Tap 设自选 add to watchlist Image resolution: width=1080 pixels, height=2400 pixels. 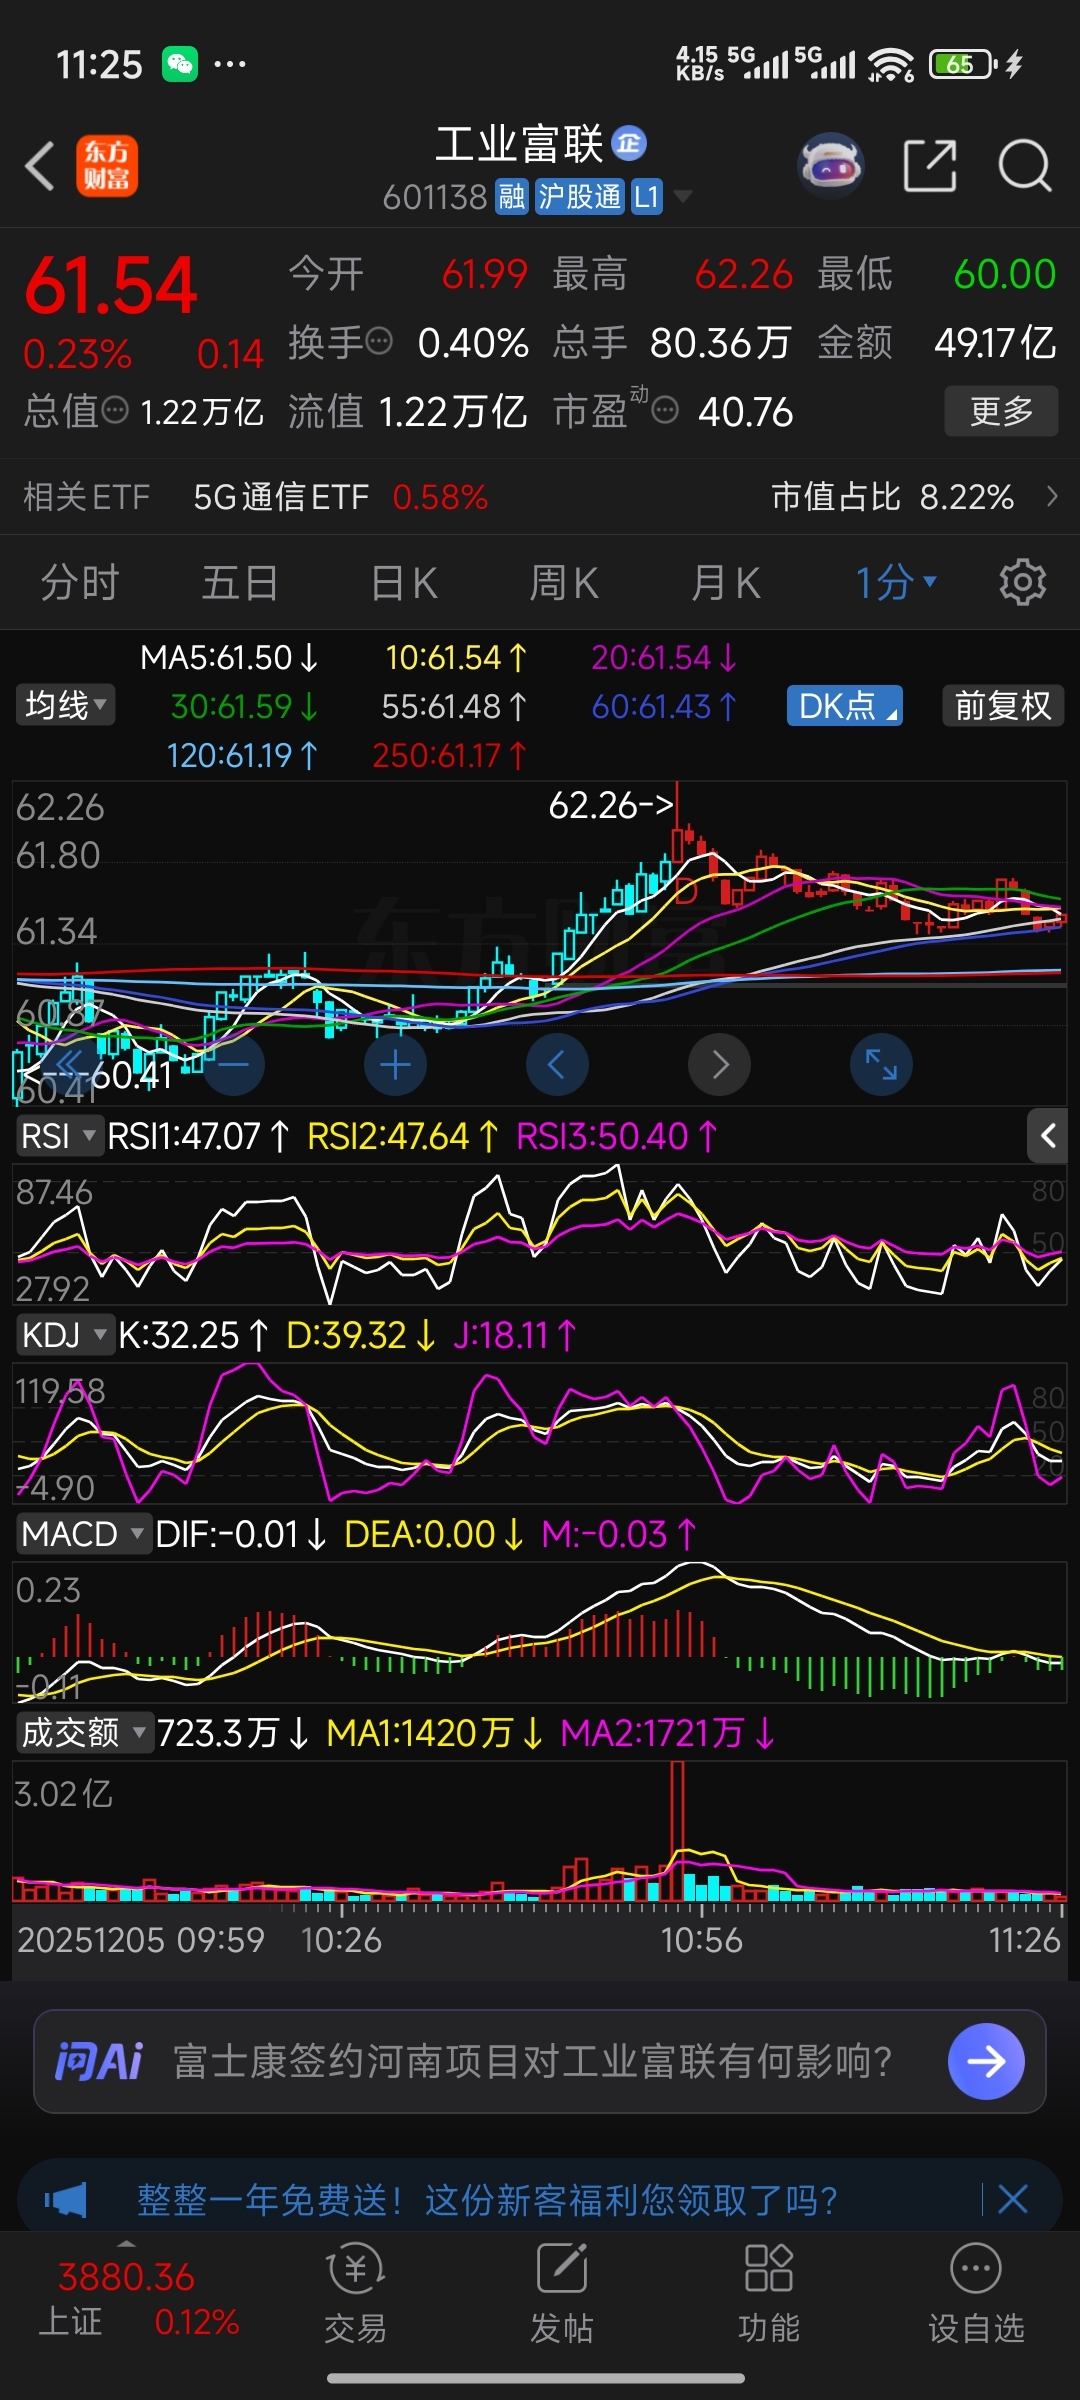point(976,2293)
